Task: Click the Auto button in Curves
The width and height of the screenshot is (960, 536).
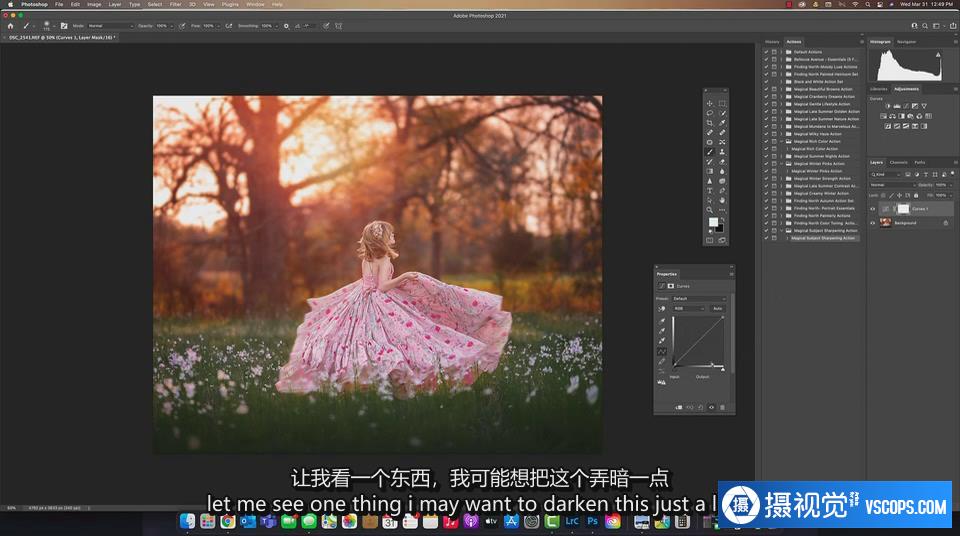Action: point(718,309)
